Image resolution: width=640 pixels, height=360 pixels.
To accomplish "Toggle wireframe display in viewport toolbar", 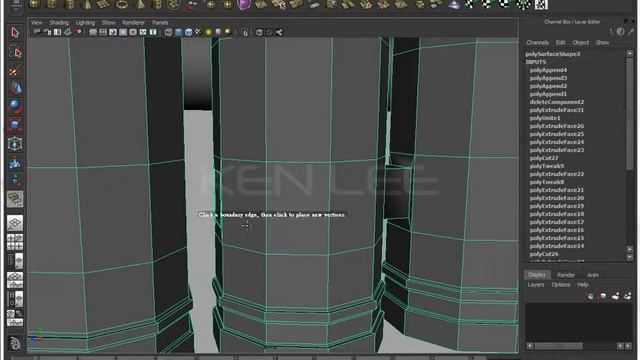I will click(169, 32).
